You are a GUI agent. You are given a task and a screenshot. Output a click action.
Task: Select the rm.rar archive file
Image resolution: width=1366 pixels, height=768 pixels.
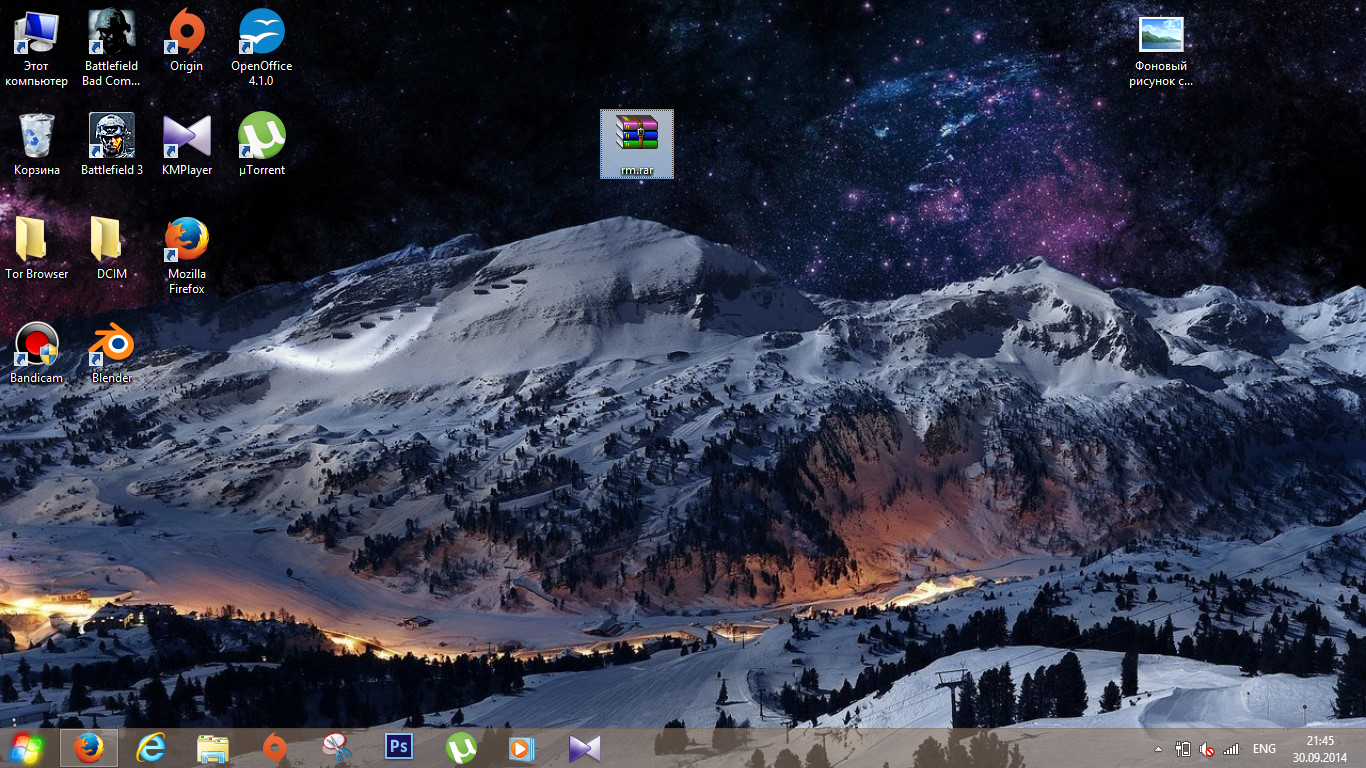tap(637, 144)
